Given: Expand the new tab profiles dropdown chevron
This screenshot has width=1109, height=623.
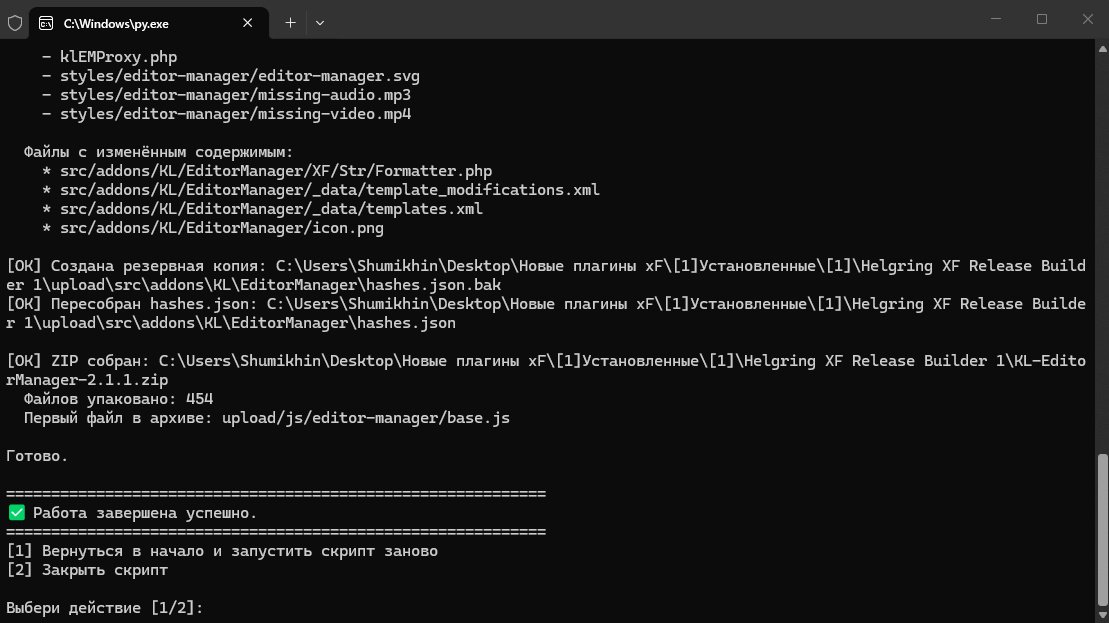Looking at the screenshot, I should click(320, 23).
